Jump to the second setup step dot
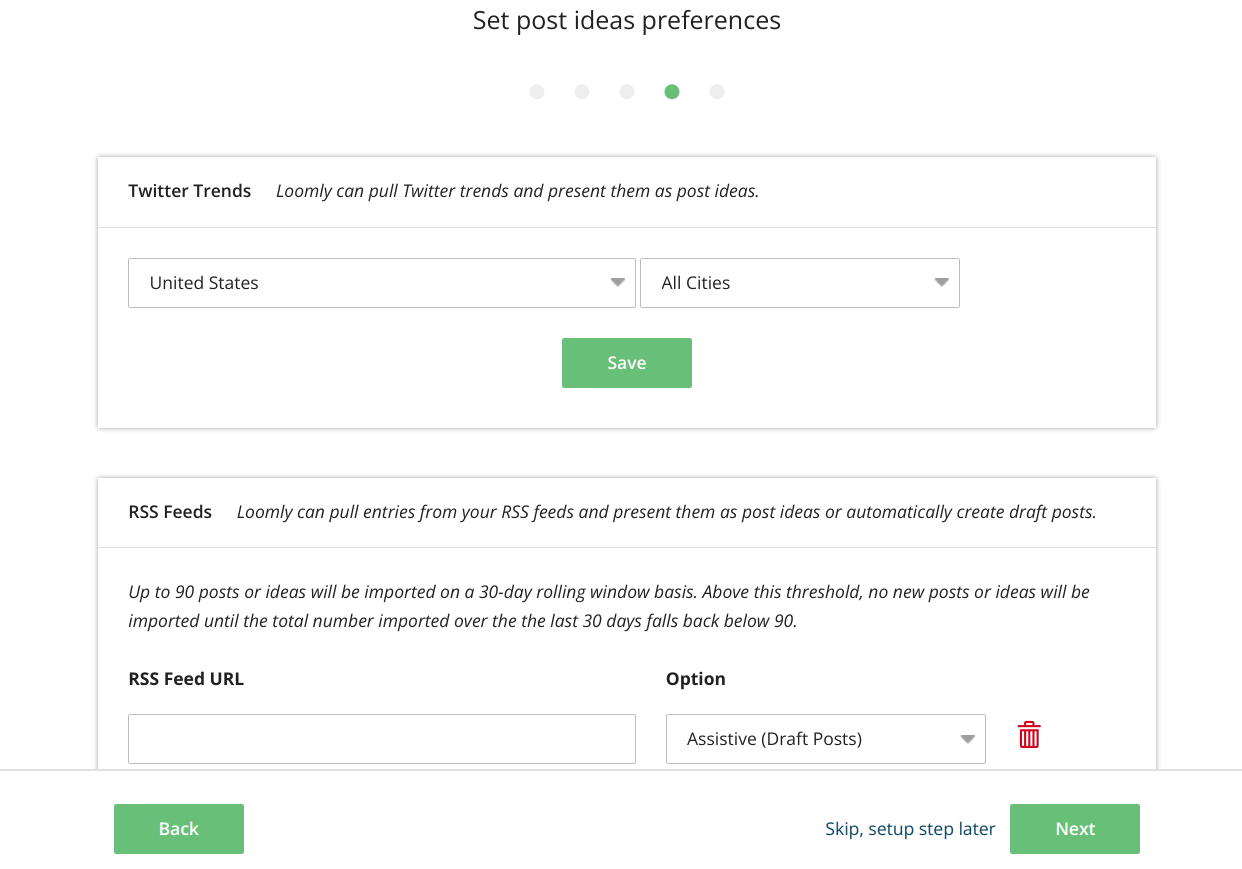This screenshot has height=869, width=1242. [x=582, y=92]
